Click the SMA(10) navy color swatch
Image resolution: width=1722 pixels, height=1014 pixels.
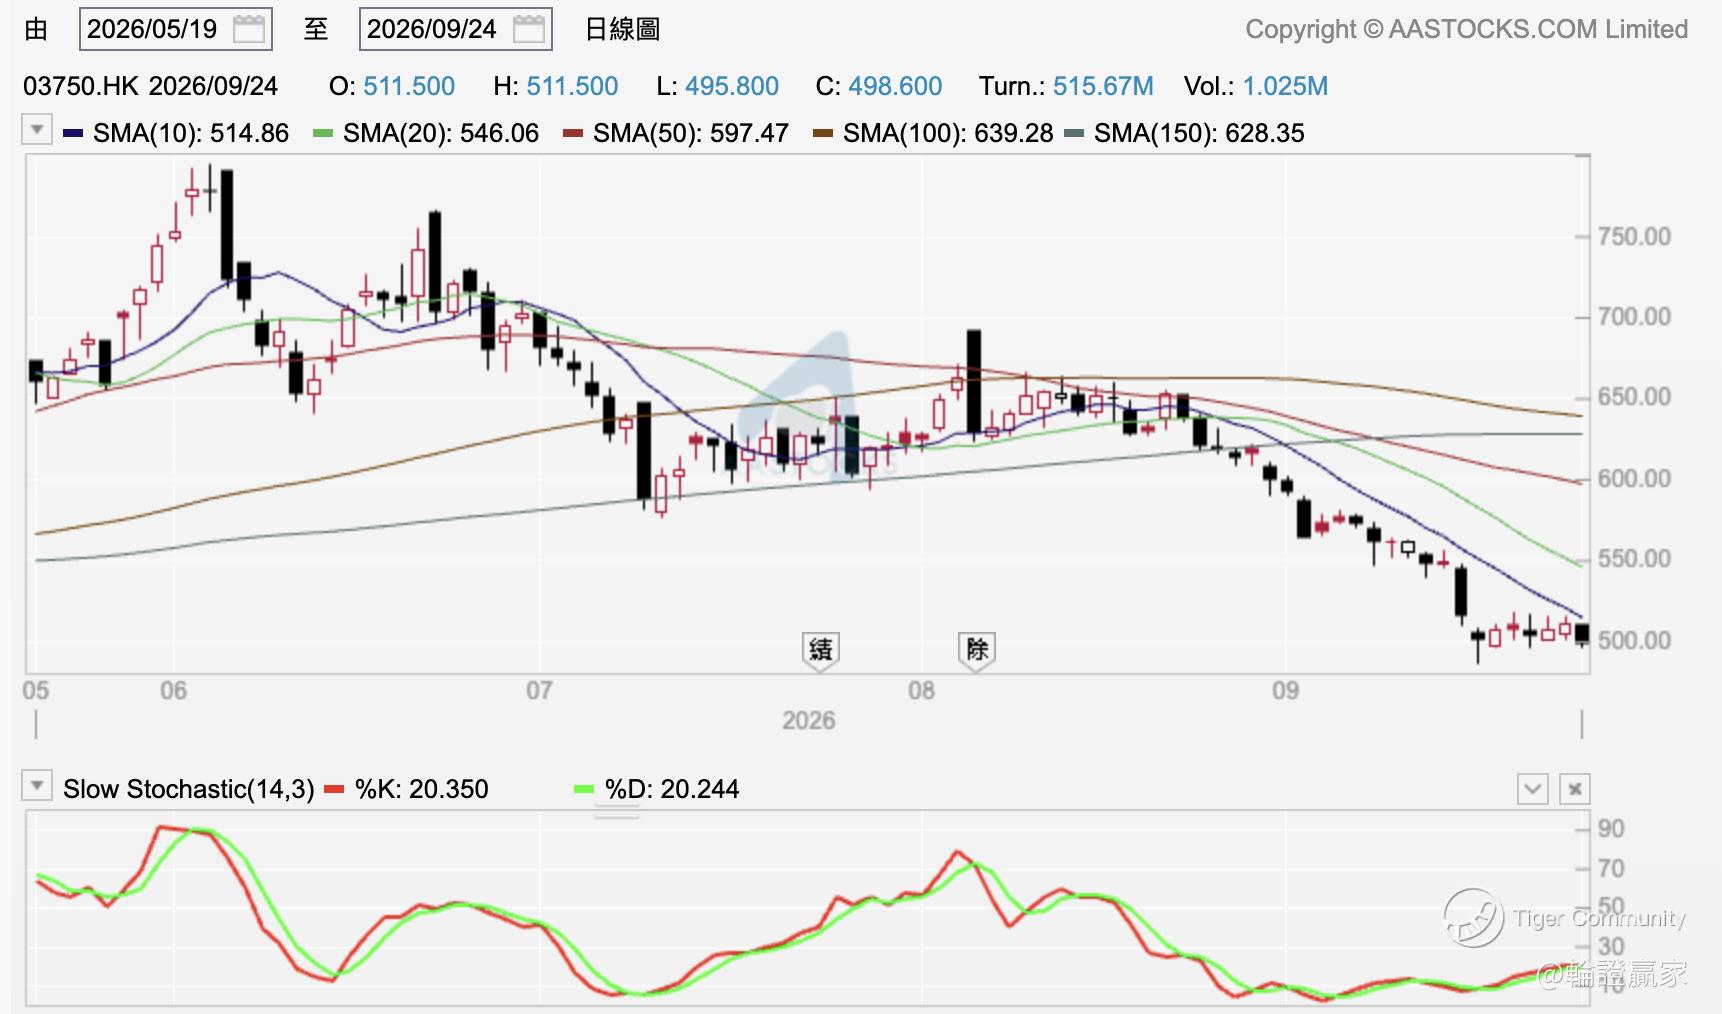click(72, 133)
